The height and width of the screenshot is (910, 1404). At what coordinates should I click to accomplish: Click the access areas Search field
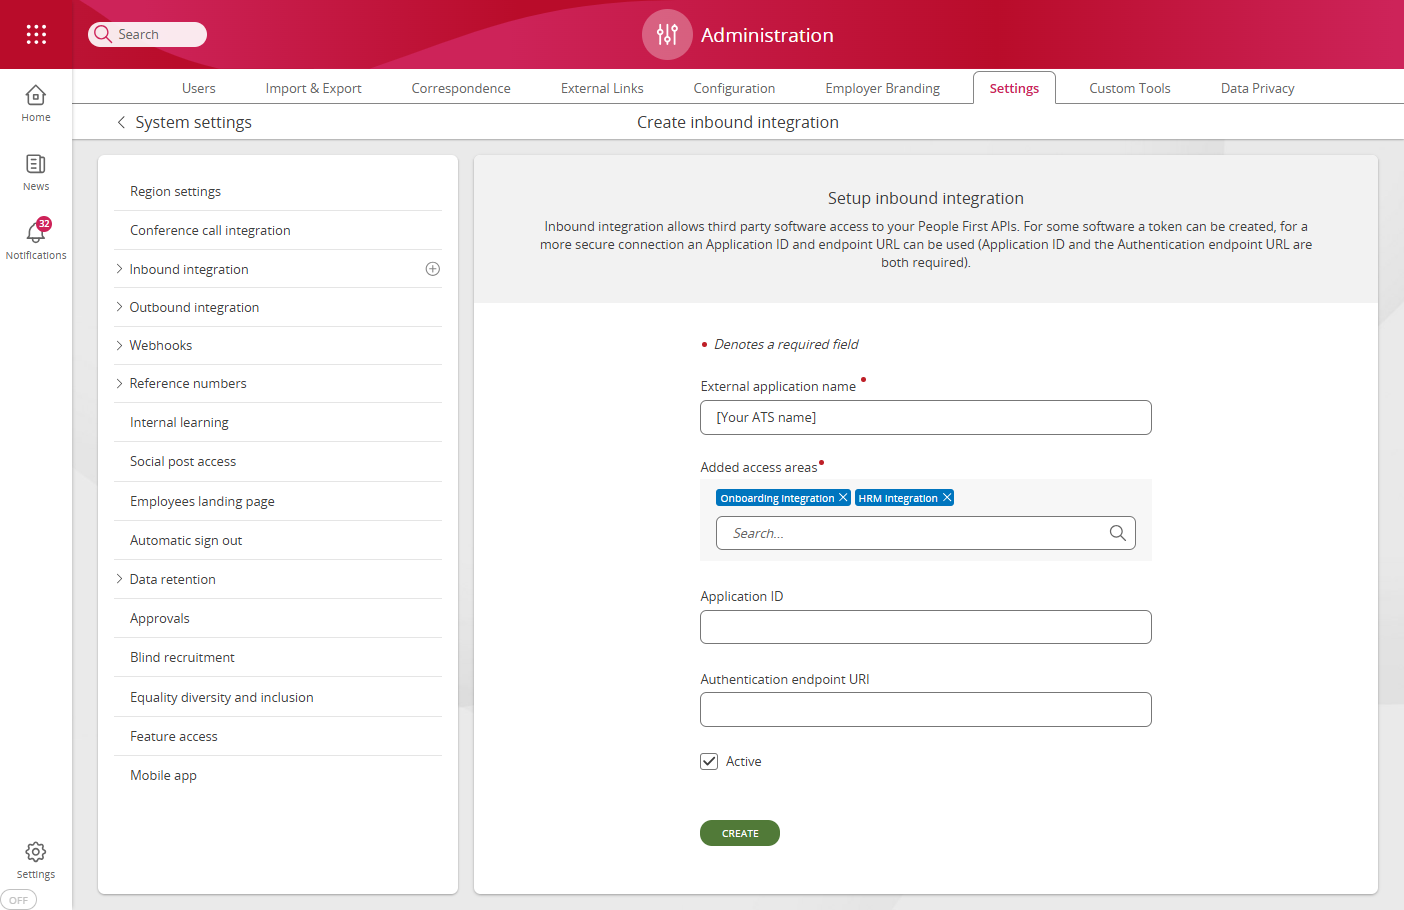(x=926, y=533)
